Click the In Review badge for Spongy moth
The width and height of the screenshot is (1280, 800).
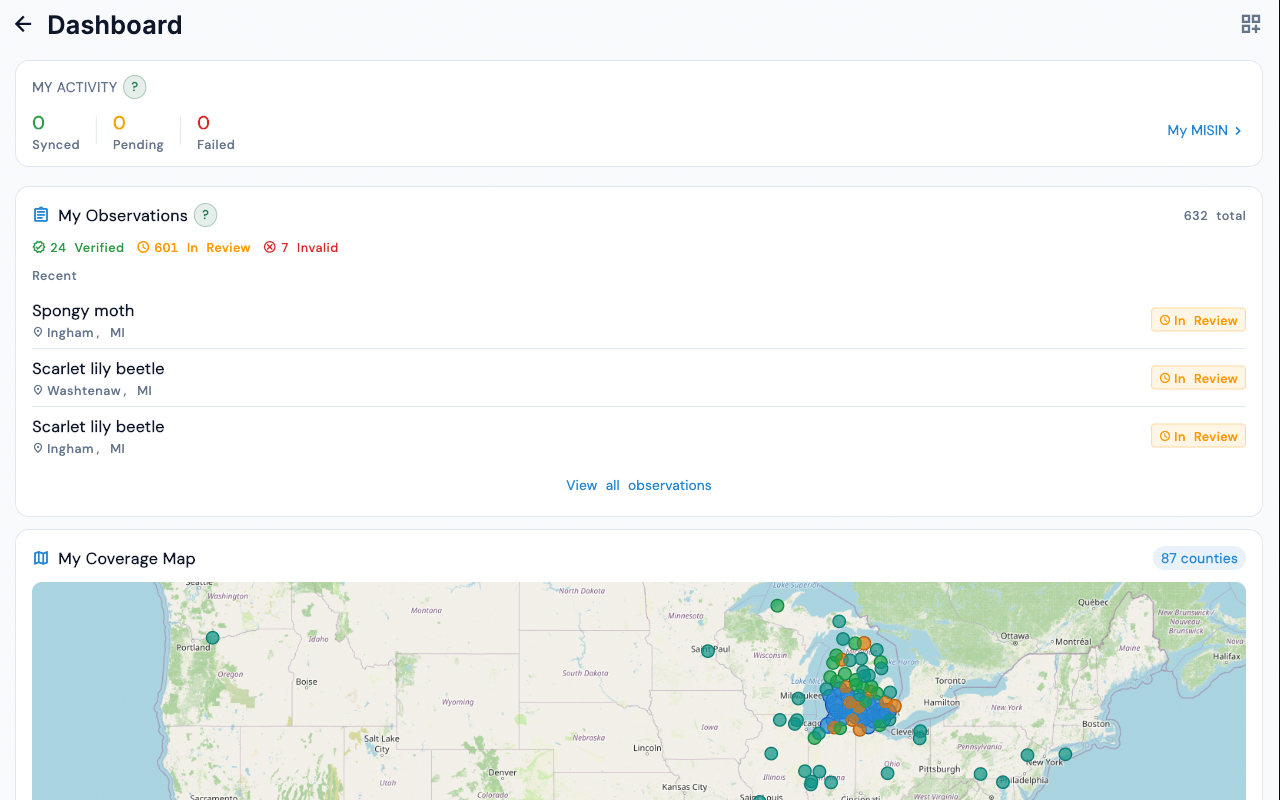[1198, 320]
